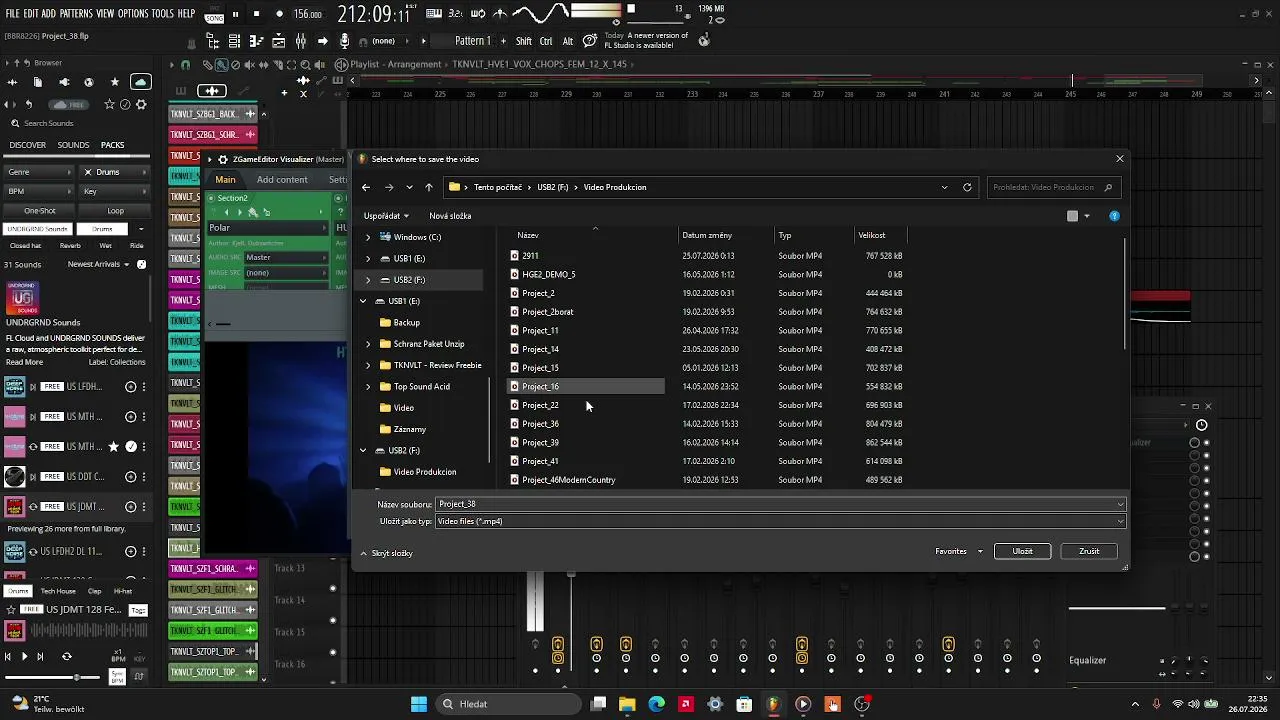
Task: Collapse USB1 (E:) expanded tree node
Action: (363, 301)
